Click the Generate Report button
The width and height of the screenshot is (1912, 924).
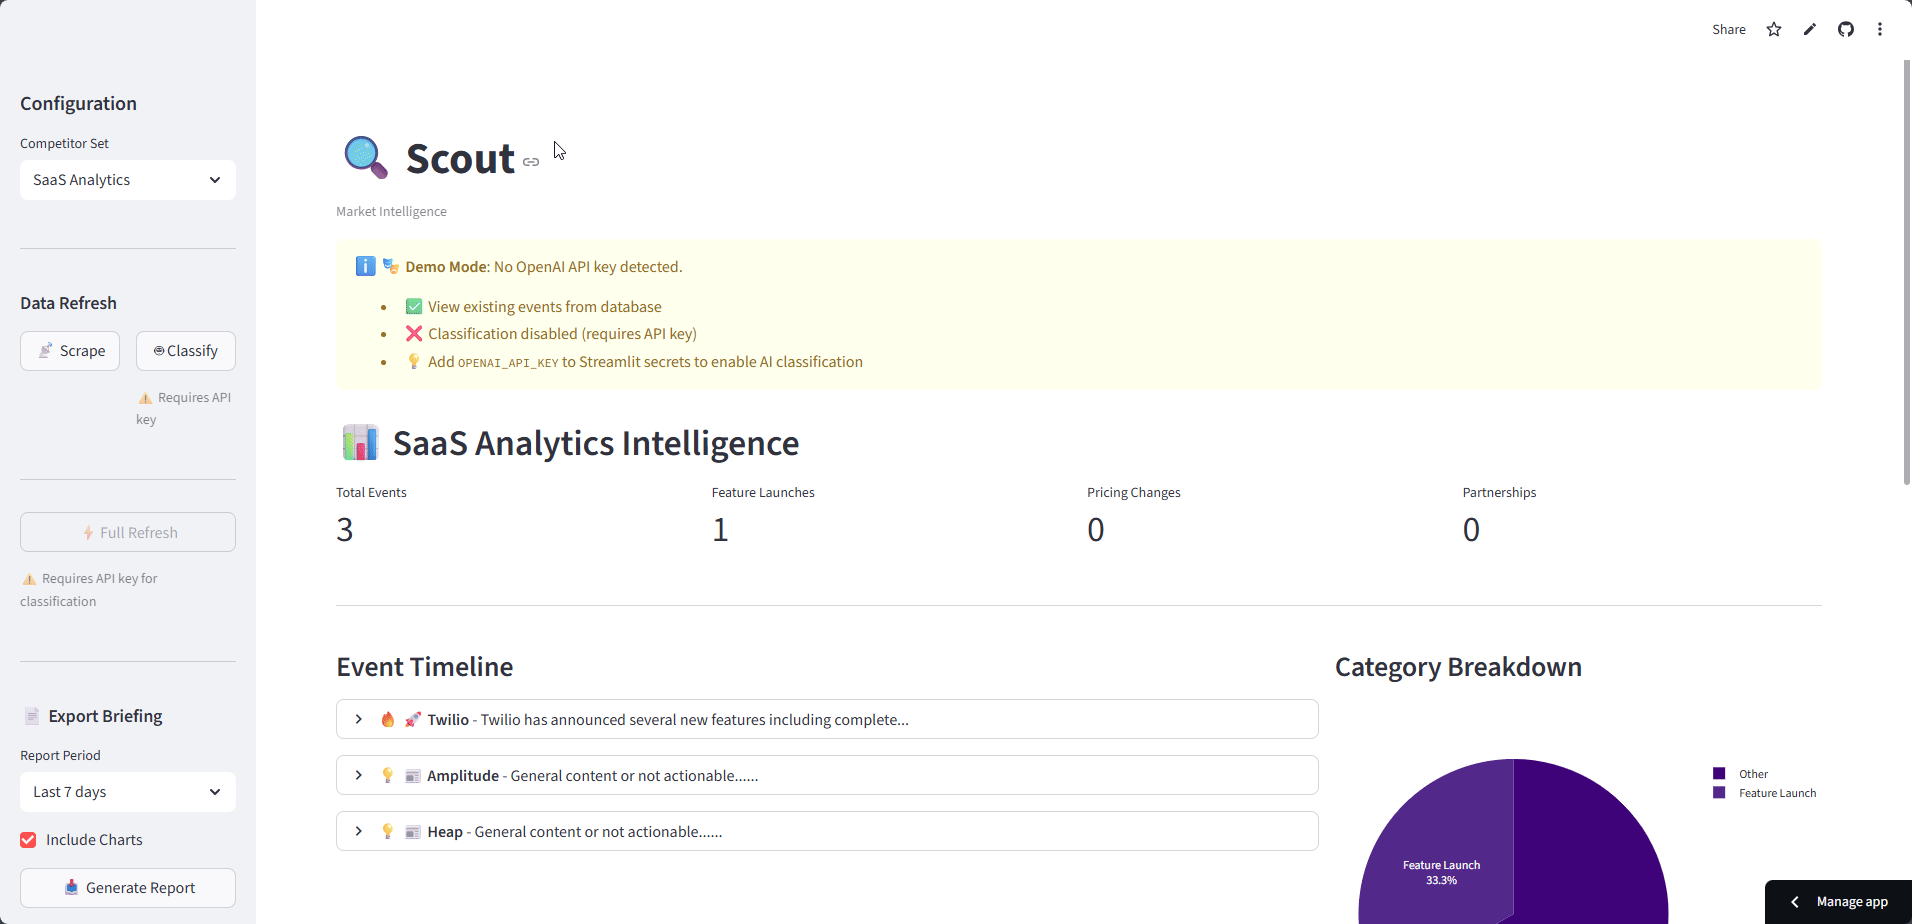128,888
